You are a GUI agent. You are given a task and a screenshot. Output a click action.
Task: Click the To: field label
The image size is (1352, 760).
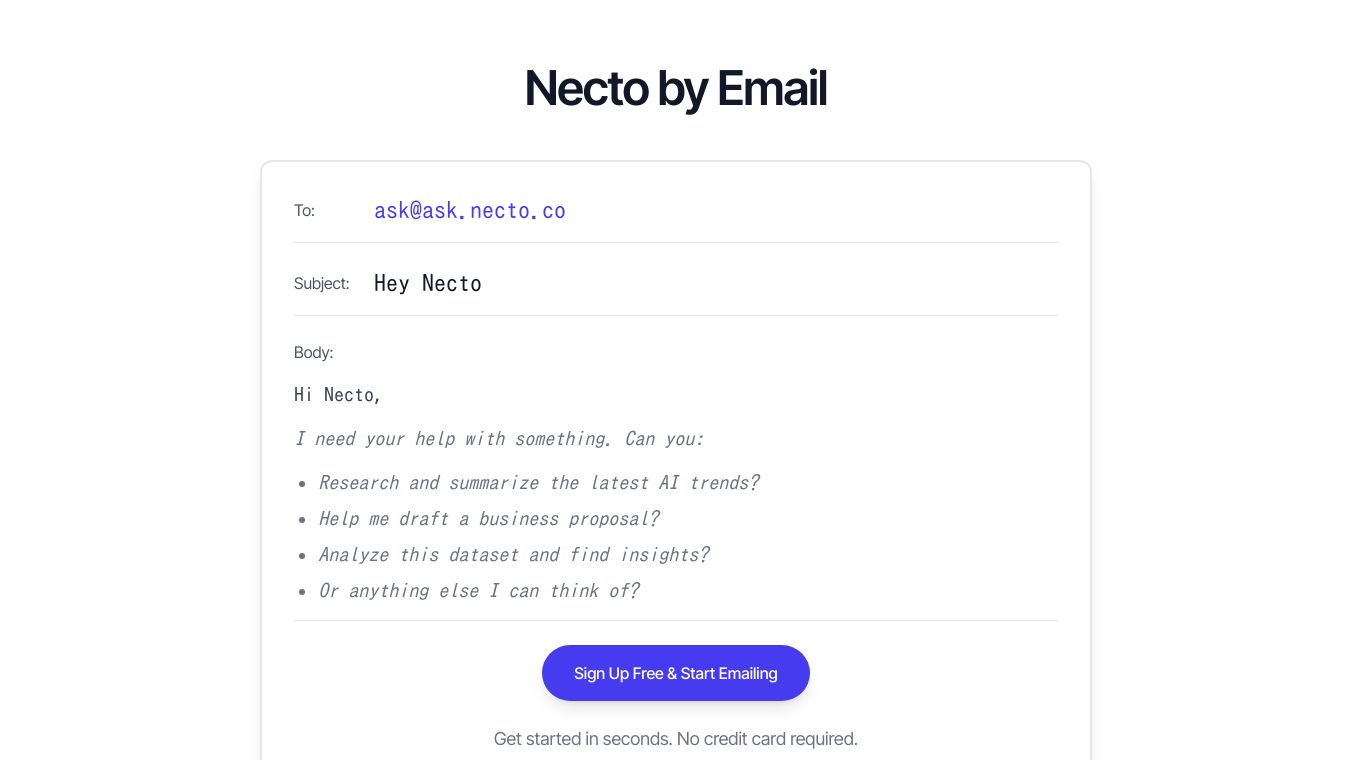pos(304,210)
